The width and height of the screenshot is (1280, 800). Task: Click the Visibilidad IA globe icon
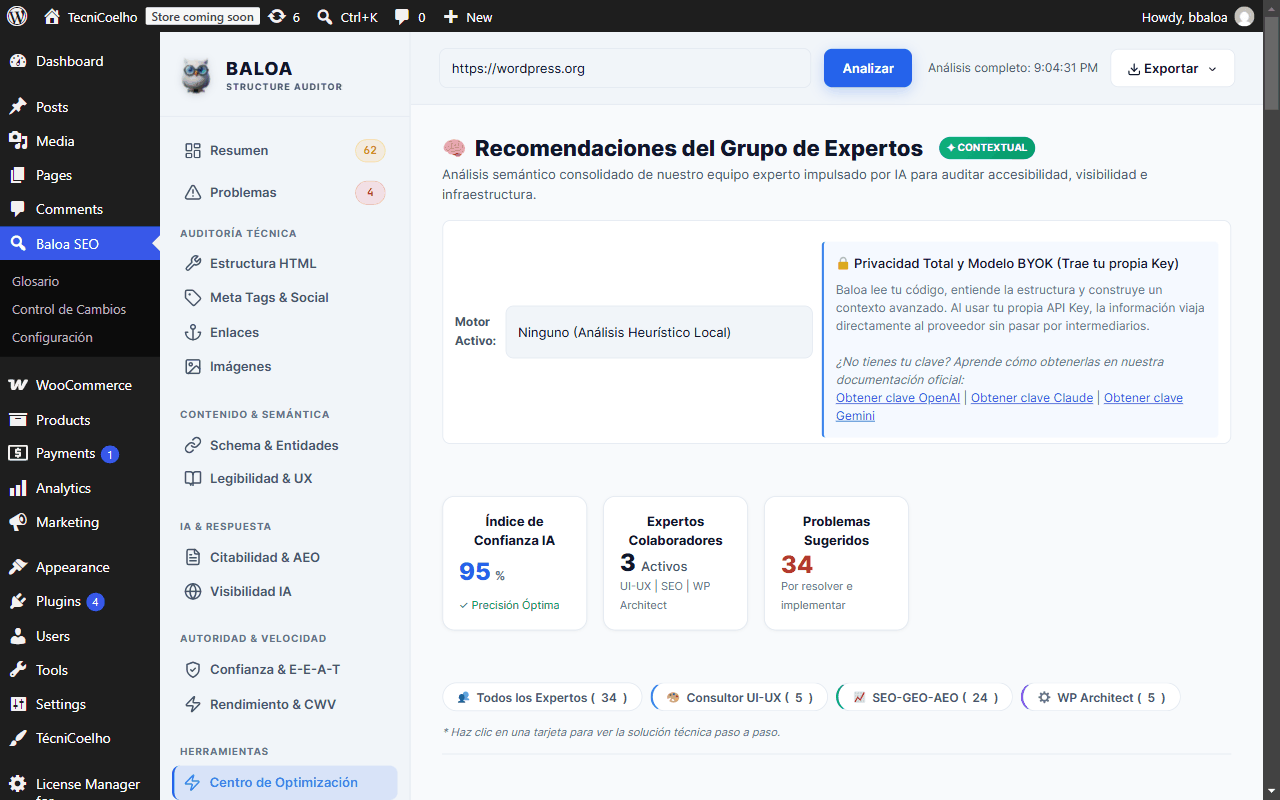(193, 591)
